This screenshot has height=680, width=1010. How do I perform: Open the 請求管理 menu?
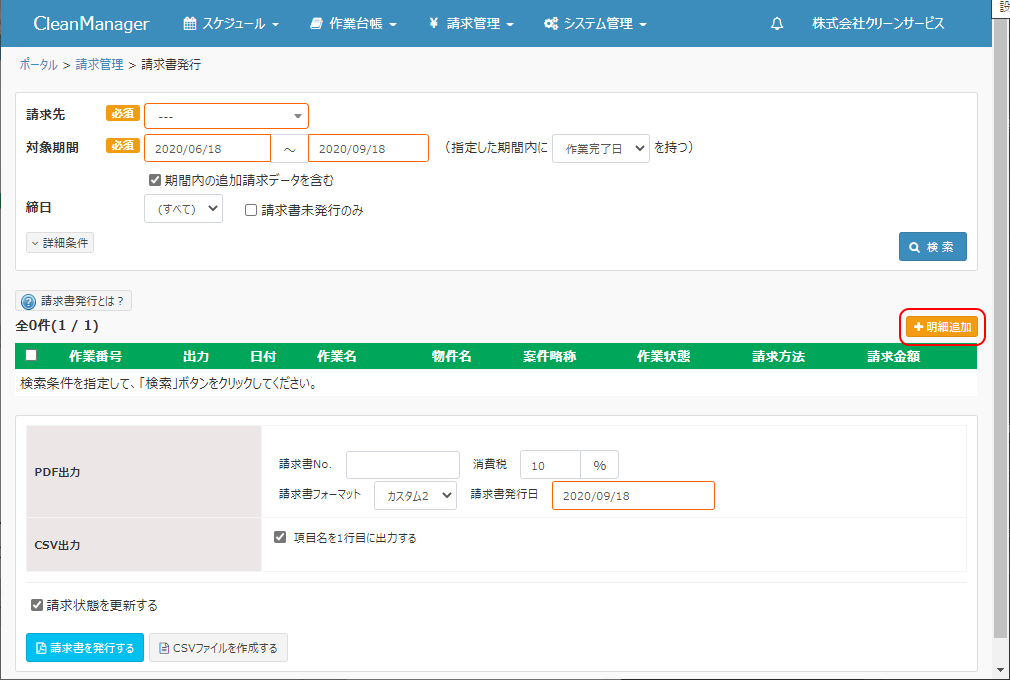[x=471, y=24]
